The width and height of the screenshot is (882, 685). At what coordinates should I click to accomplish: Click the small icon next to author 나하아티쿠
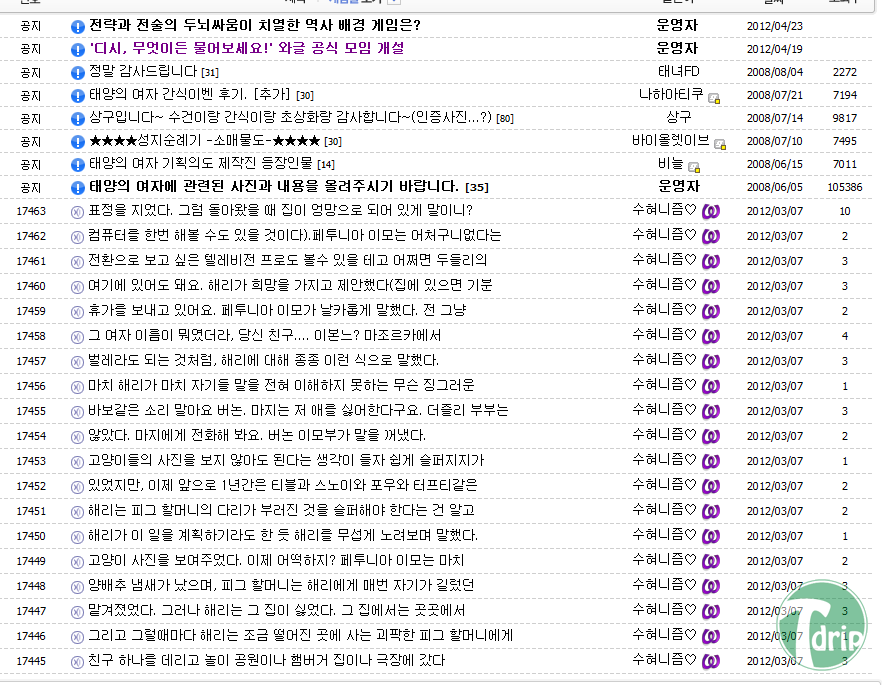coord(714,98)
